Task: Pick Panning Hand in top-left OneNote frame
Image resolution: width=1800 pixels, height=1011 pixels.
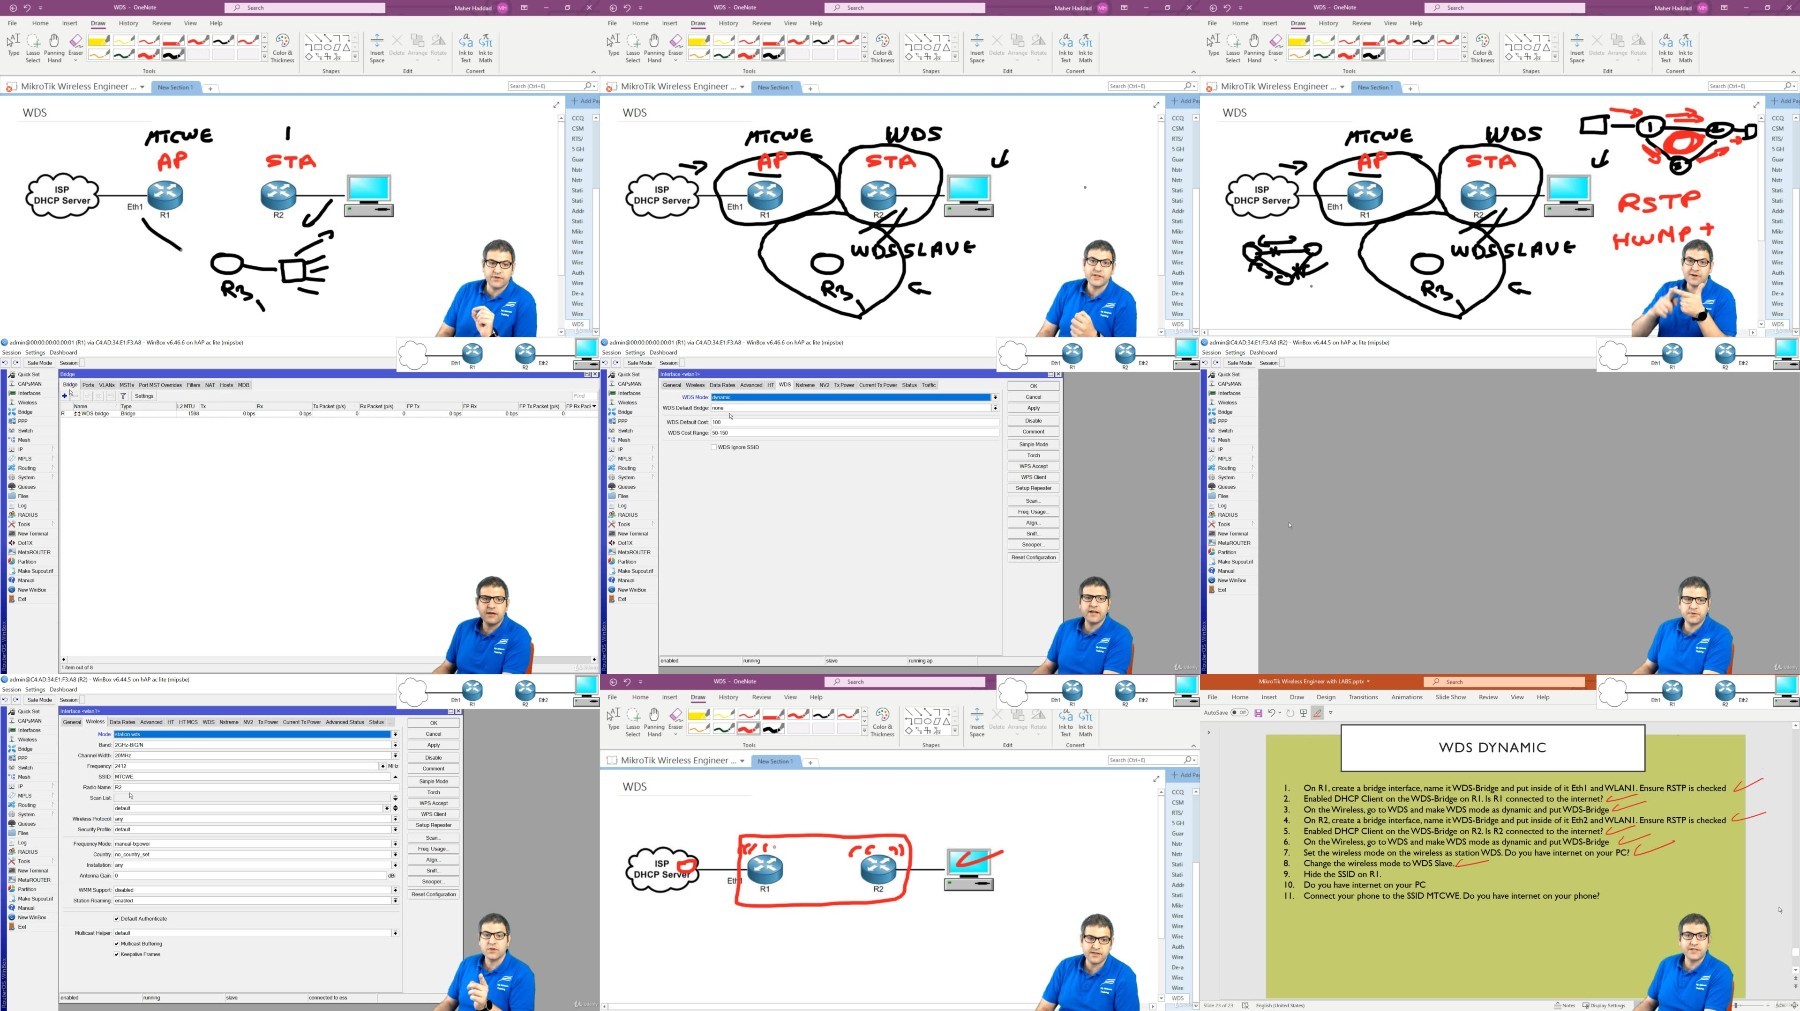Action: [54, 48]
